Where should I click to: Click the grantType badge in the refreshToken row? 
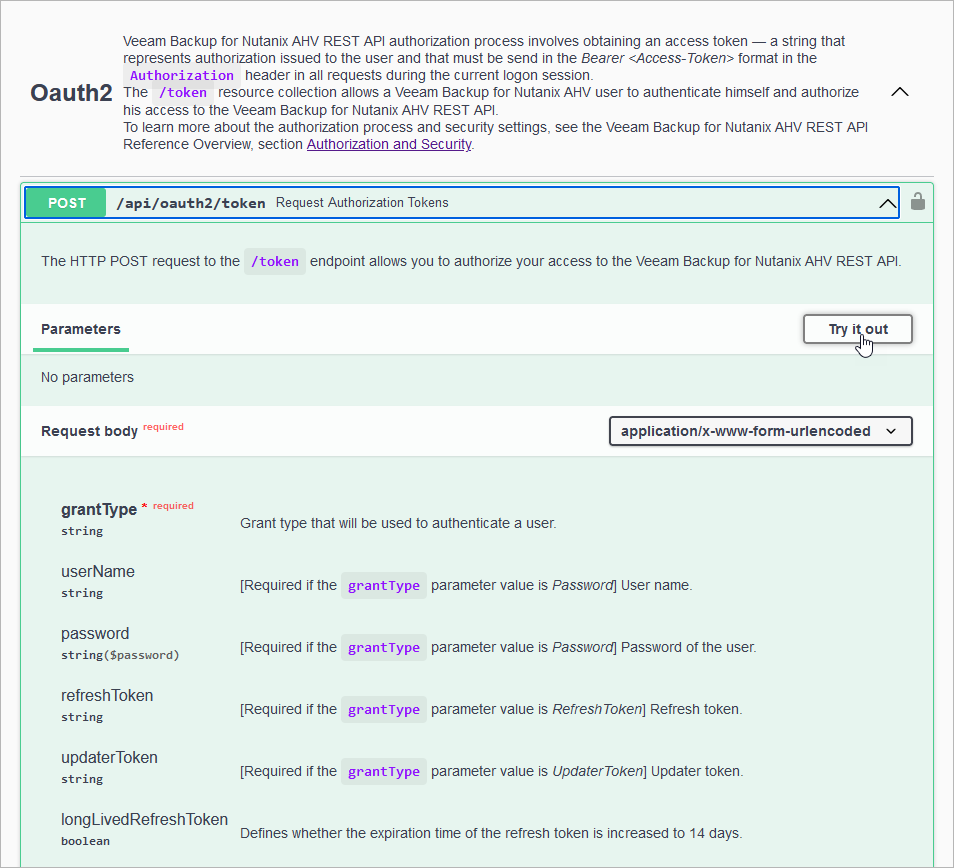383,709
